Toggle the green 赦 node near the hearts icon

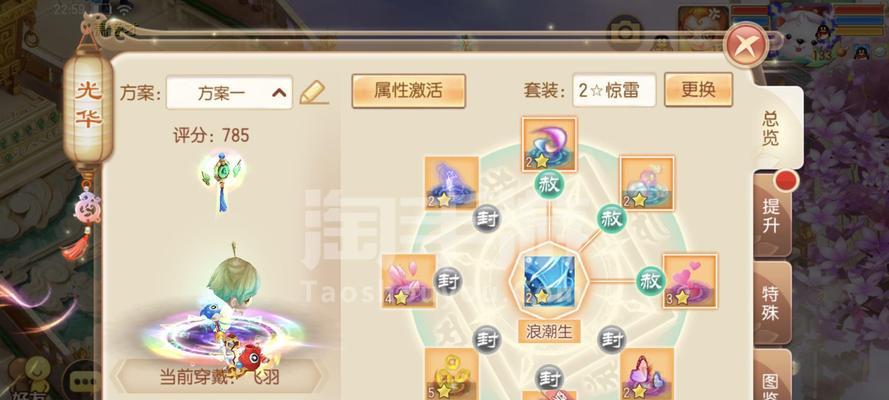650,280
